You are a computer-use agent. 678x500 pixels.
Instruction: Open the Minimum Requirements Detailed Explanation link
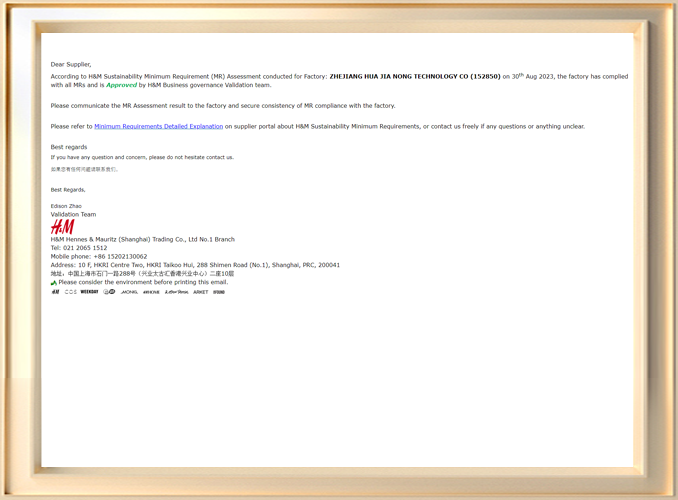click(159, 126)
